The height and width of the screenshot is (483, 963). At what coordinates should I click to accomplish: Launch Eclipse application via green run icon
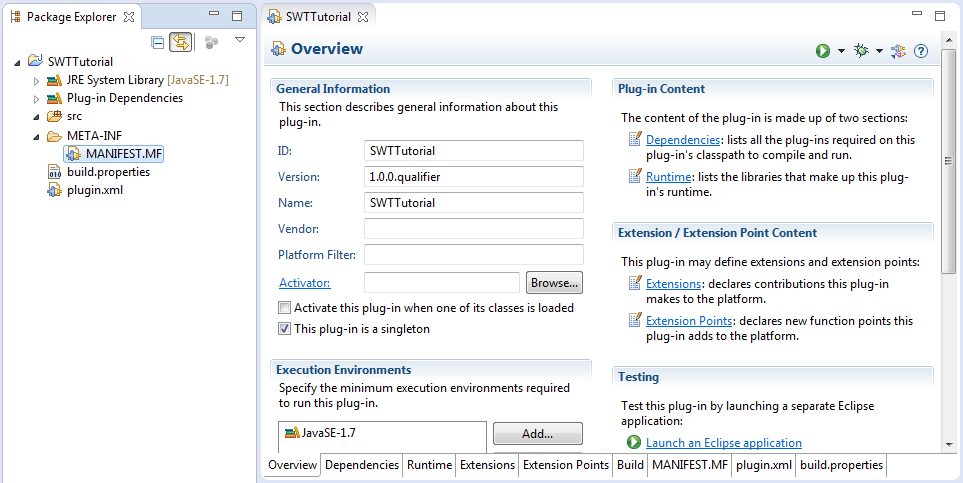tap(823, 51)
